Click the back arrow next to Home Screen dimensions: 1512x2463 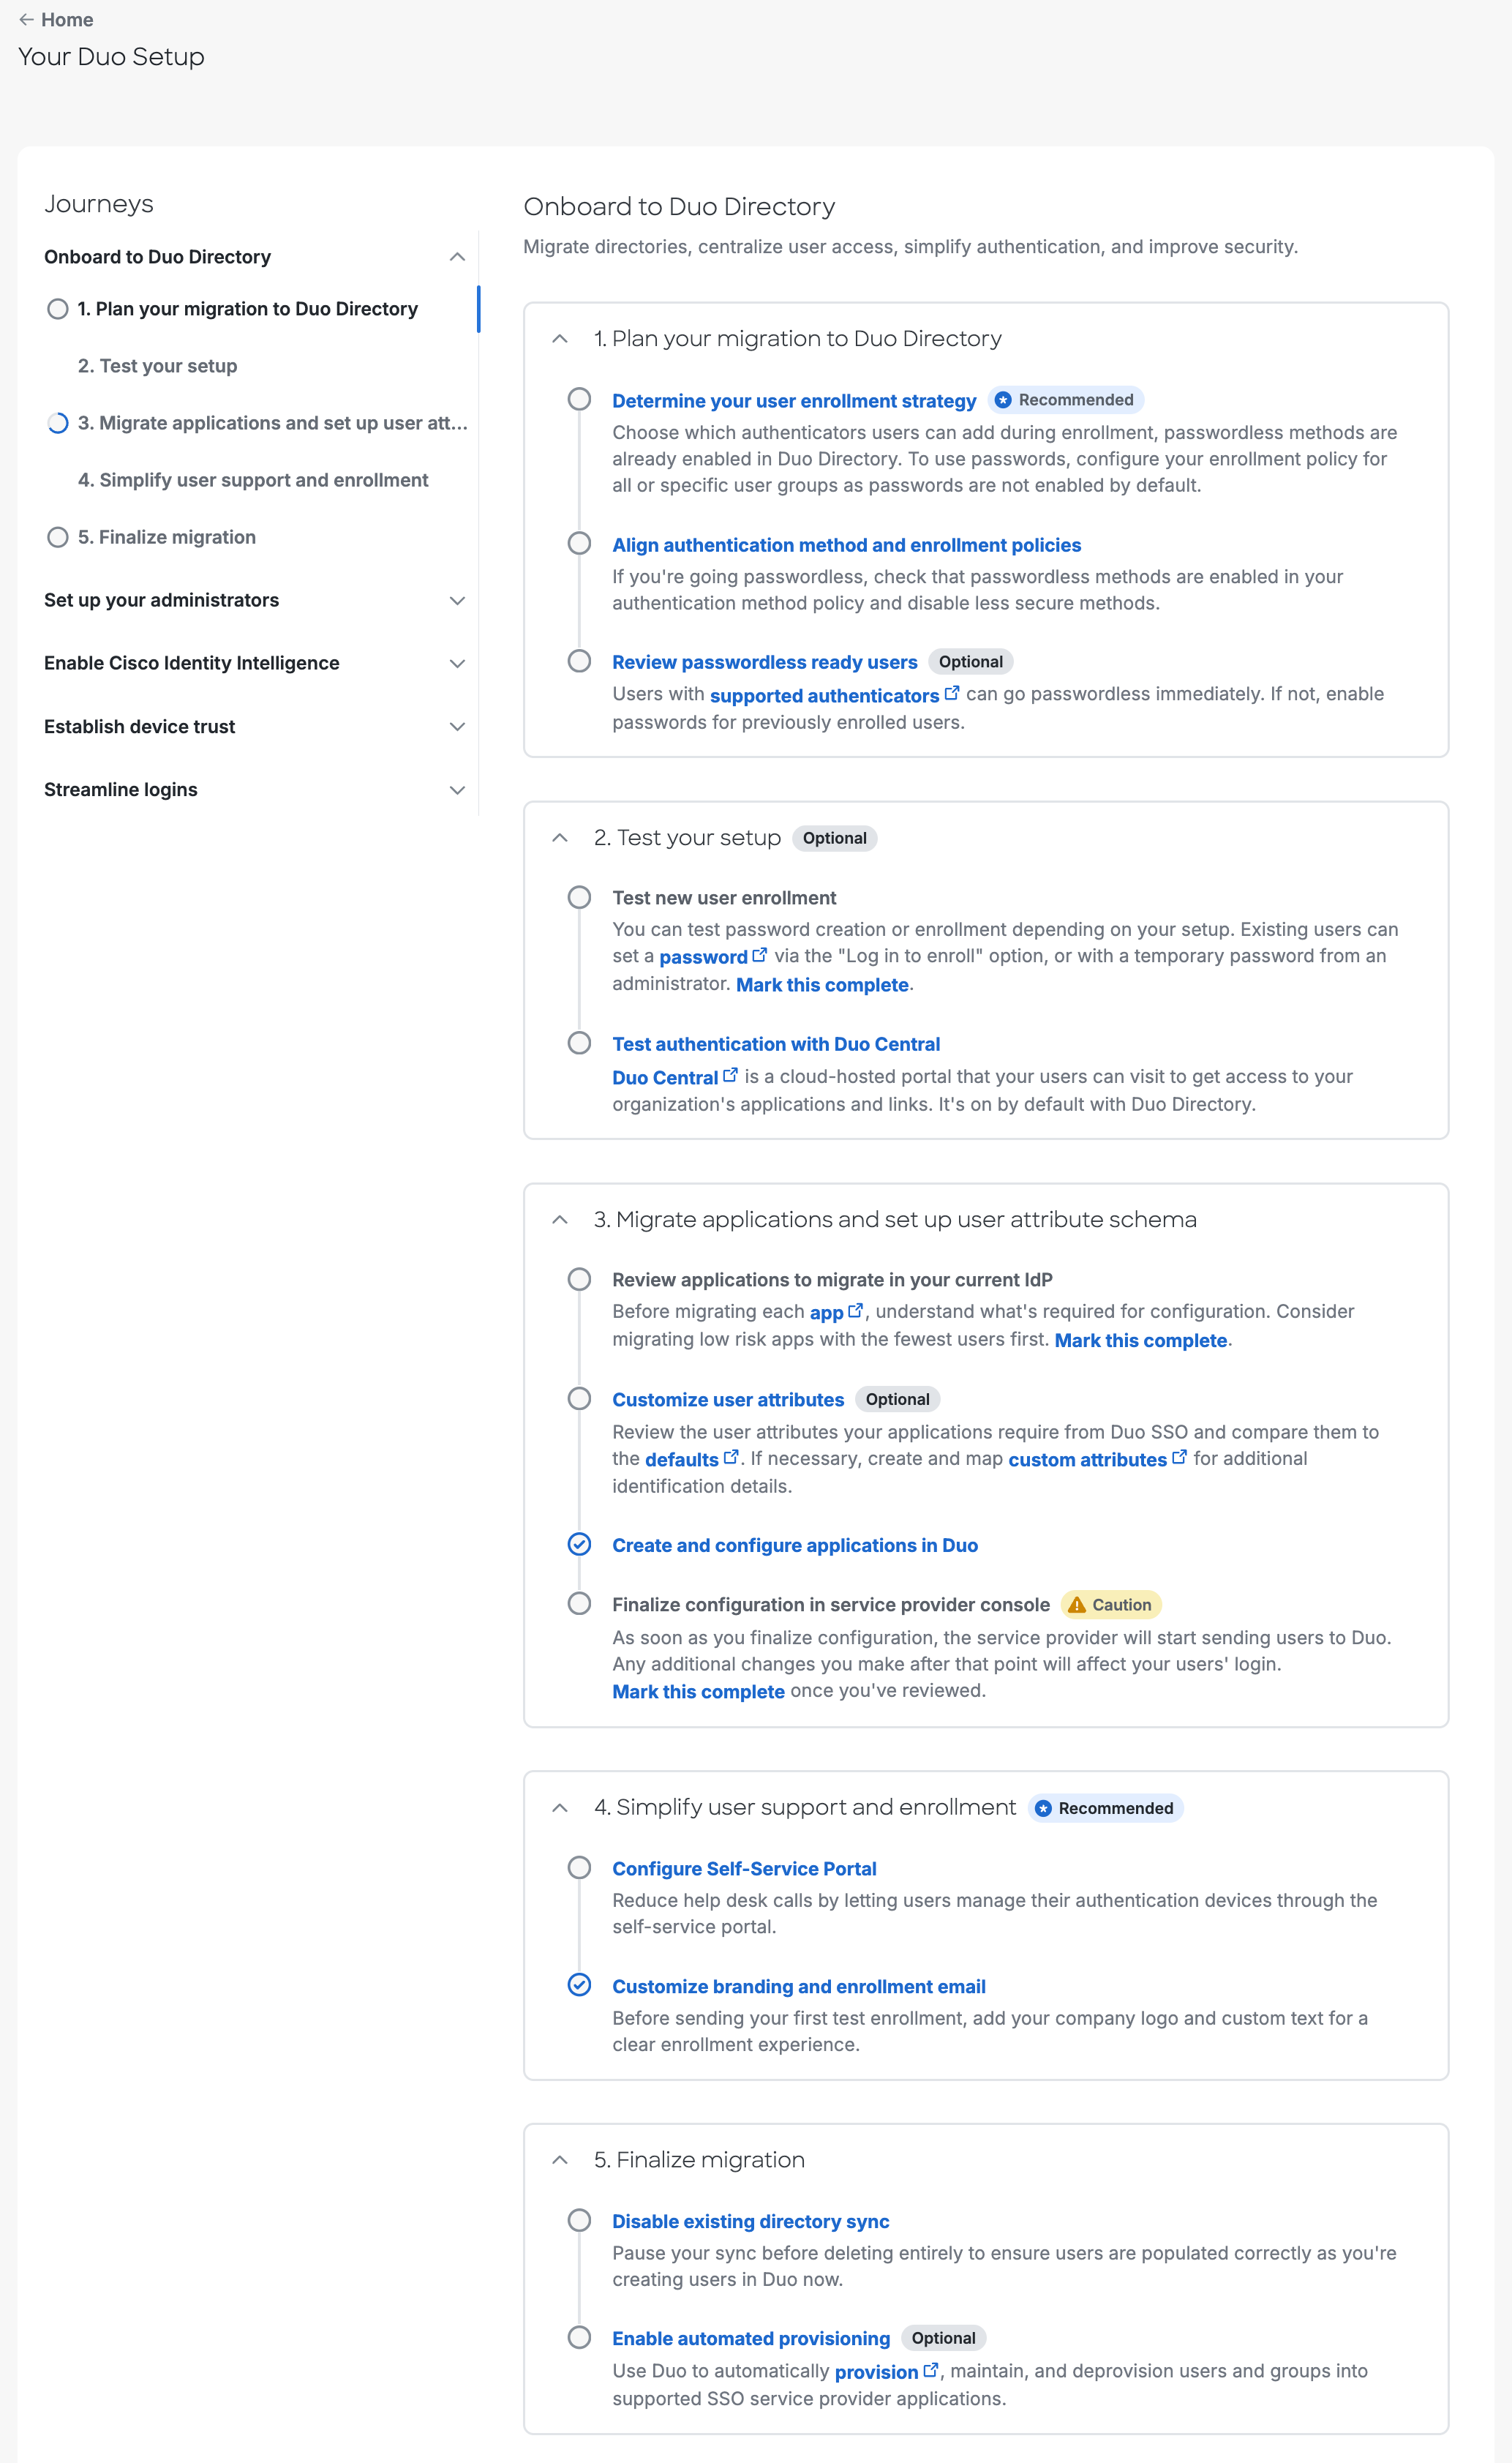(x=27, y=20)
